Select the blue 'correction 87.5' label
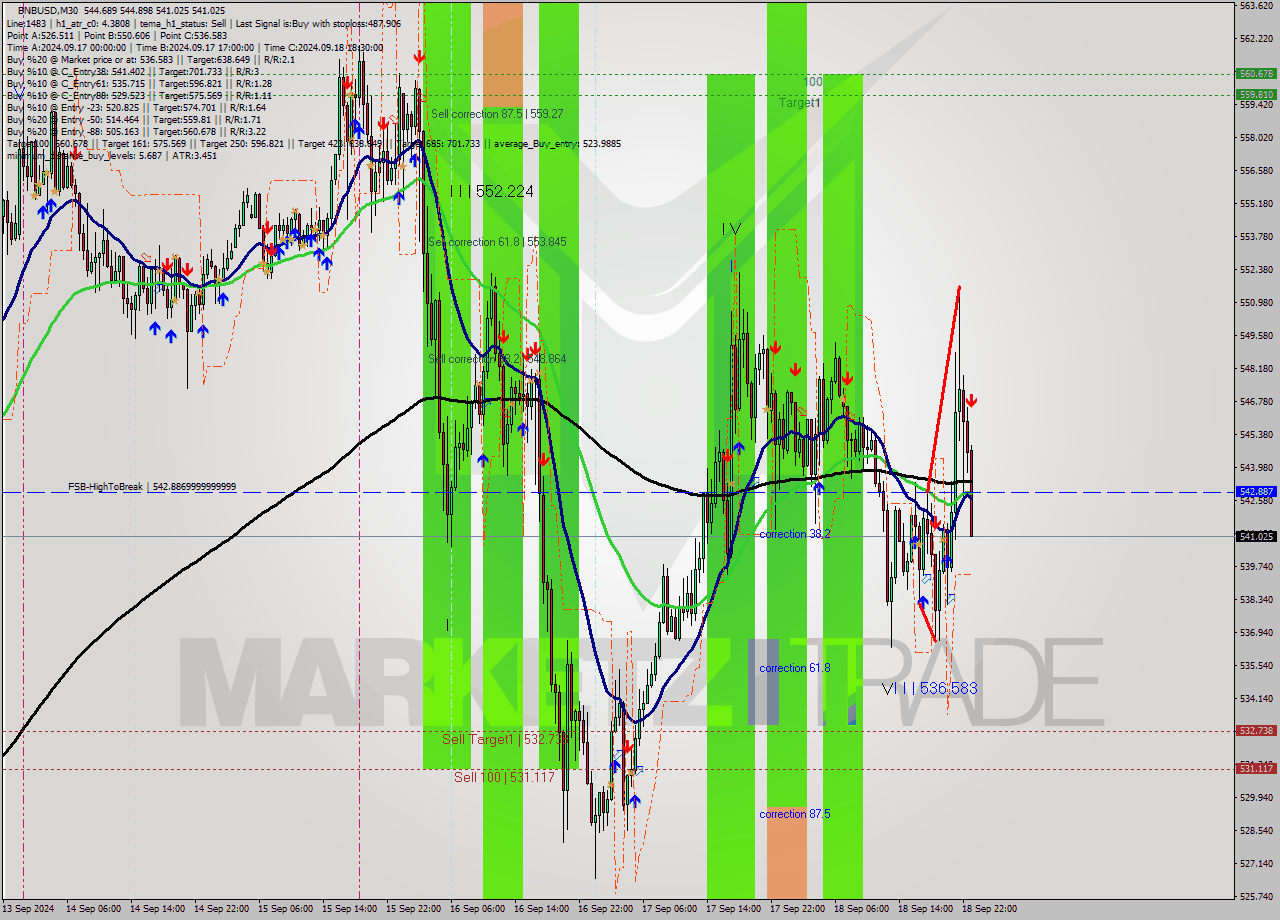The image size is (1280, 920). (x=795, y=814)
